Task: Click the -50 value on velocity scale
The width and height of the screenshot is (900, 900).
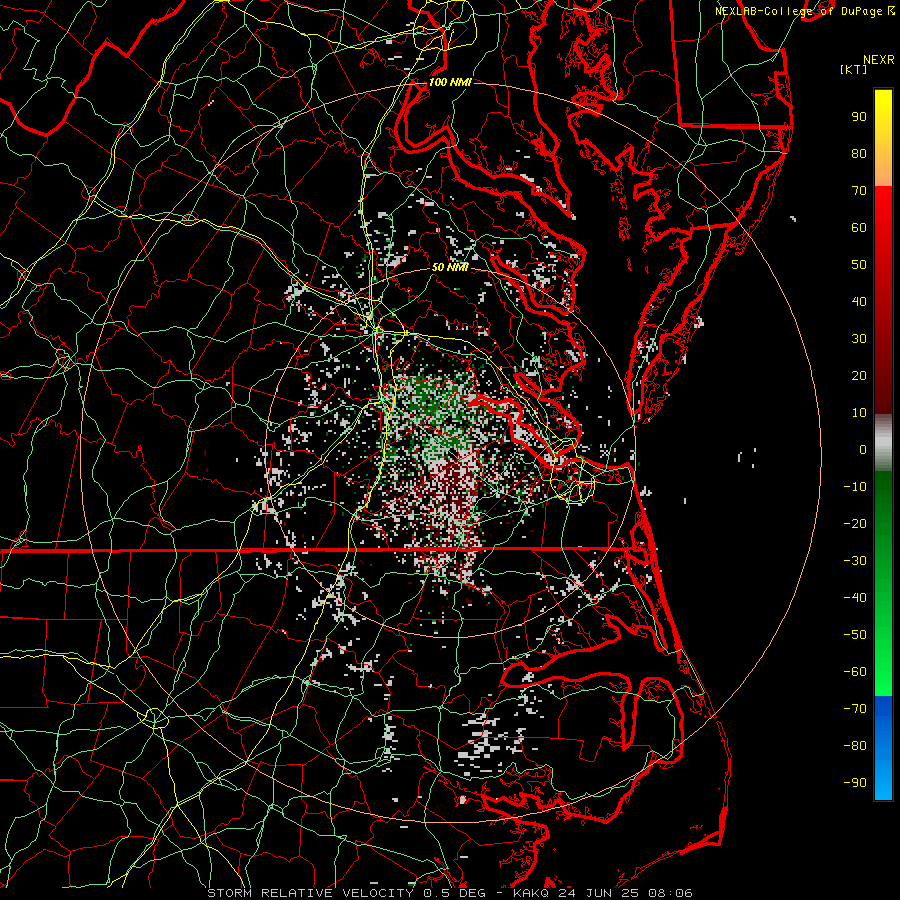Action: point(855,635)
